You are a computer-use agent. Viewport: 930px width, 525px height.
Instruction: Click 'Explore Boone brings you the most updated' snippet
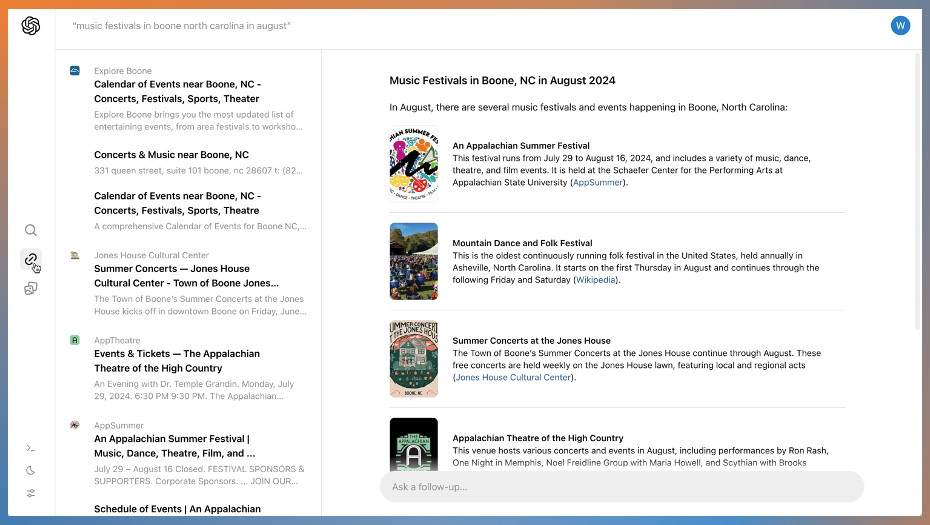[x=198, y=120]
